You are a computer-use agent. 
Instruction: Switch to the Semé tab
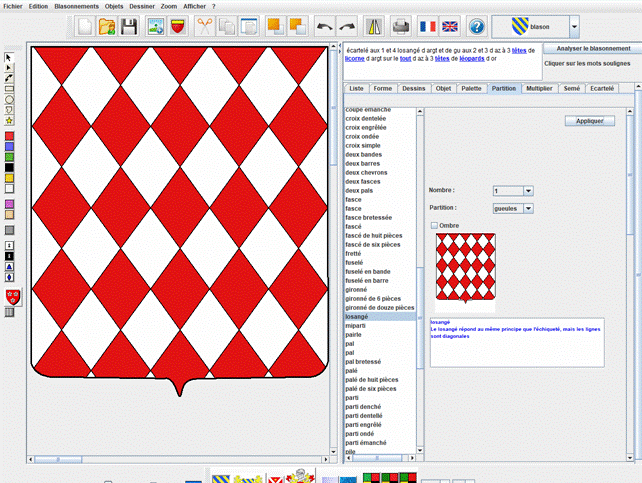571,88
